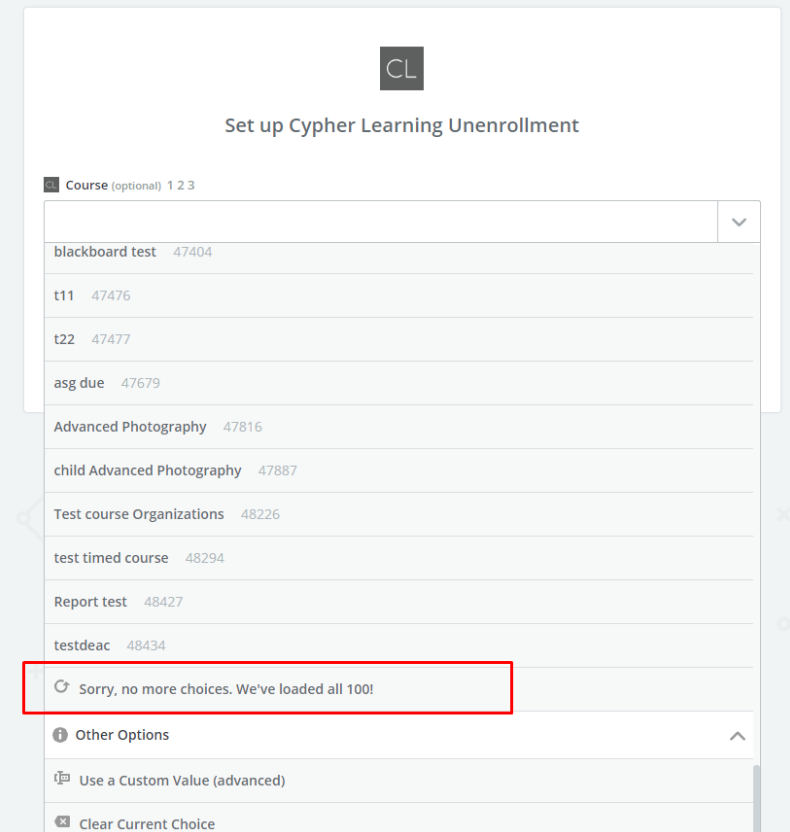Image resolution: width=790 pixels, height=832 pixels.
Task: Choose child Advanced Photography
Action: click(x=399, y=471)
